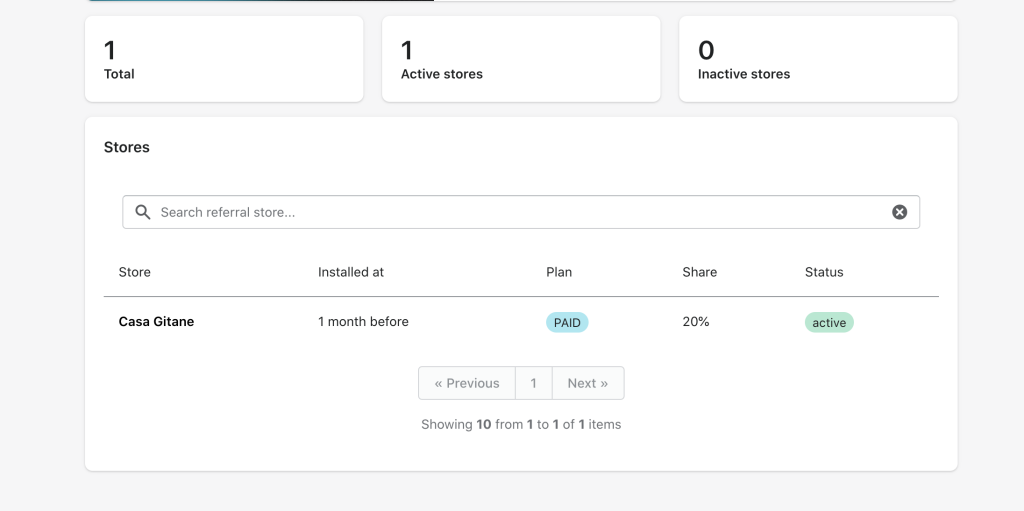Click the active status badge
Viewport: 1024px width, 511px height.
[829, 322]
